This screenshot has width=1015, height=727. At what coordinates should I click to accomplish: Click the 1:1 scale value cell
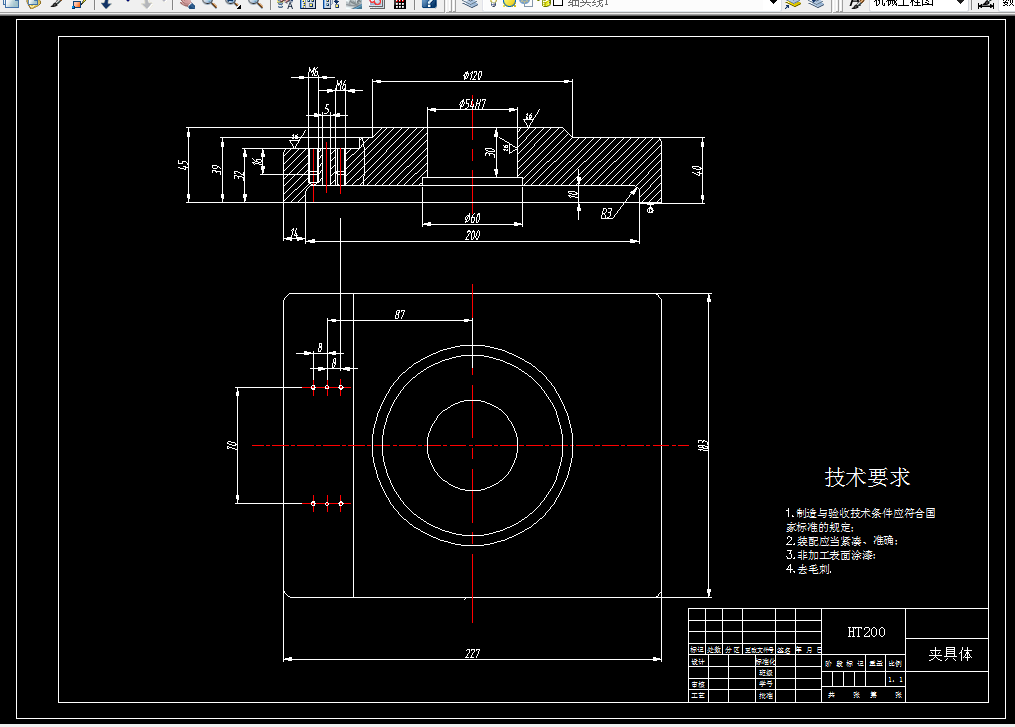(895, 679)
